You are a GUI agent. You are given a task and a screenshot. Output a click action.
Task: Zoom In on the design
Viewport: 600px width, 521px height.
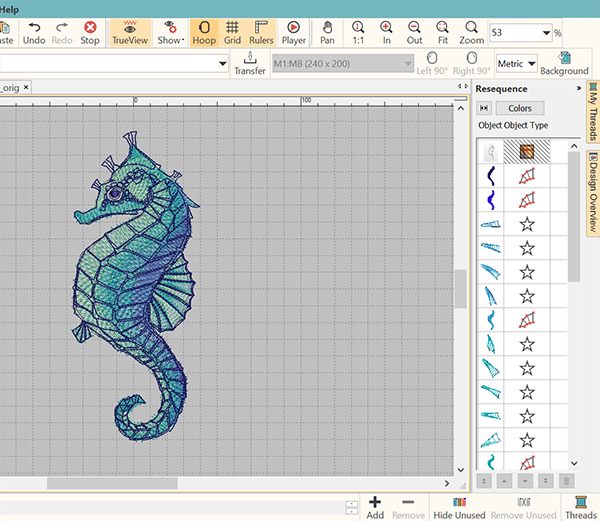coord(386,31)
